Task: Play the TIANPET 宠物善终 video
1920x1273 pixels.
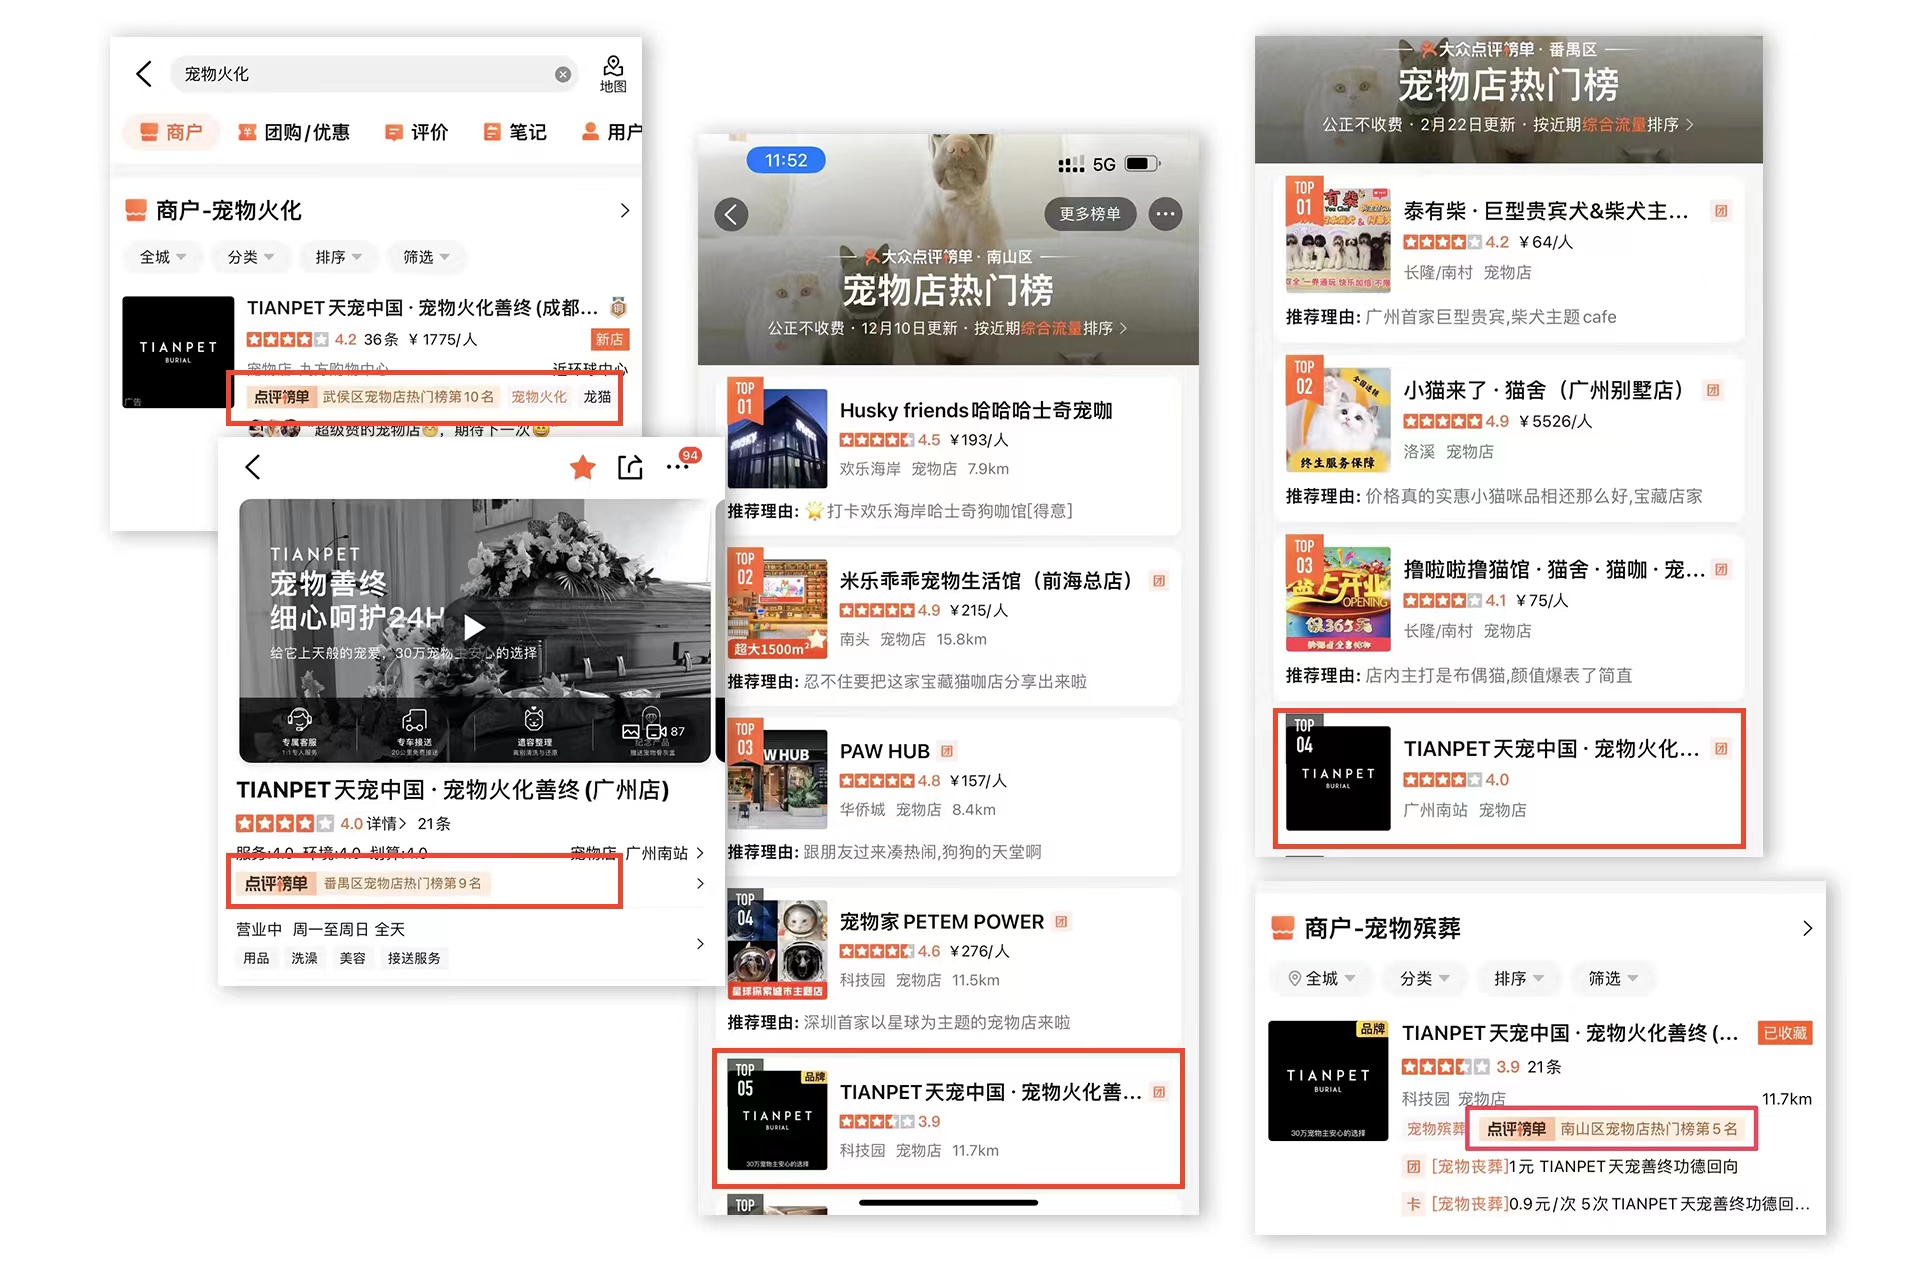Action: (x=474, y=627)
